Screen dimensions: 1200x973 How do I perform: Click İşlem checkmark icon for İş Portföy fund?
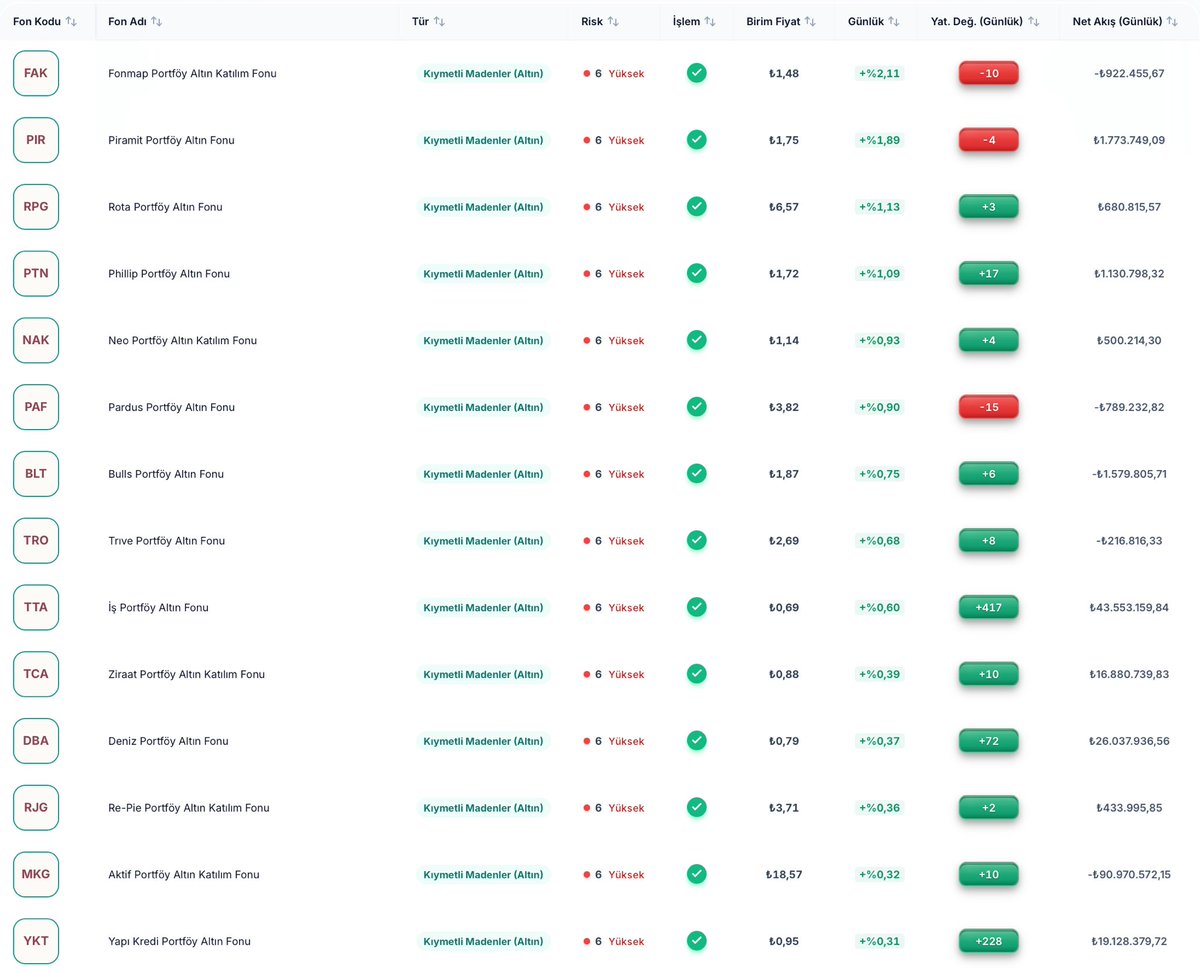tap(697, 607)
